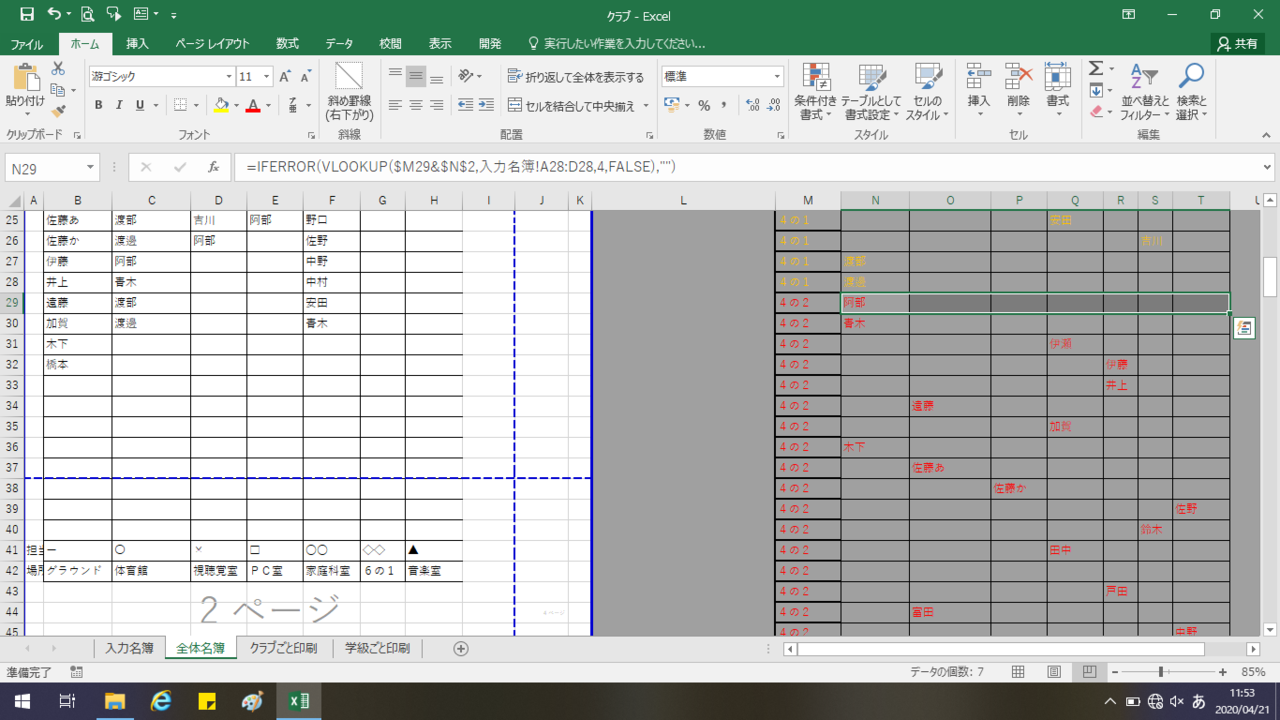Click the Fill down arrow icon
The height and width of the screenshot is (720, 1280).
pos(1096,90)
